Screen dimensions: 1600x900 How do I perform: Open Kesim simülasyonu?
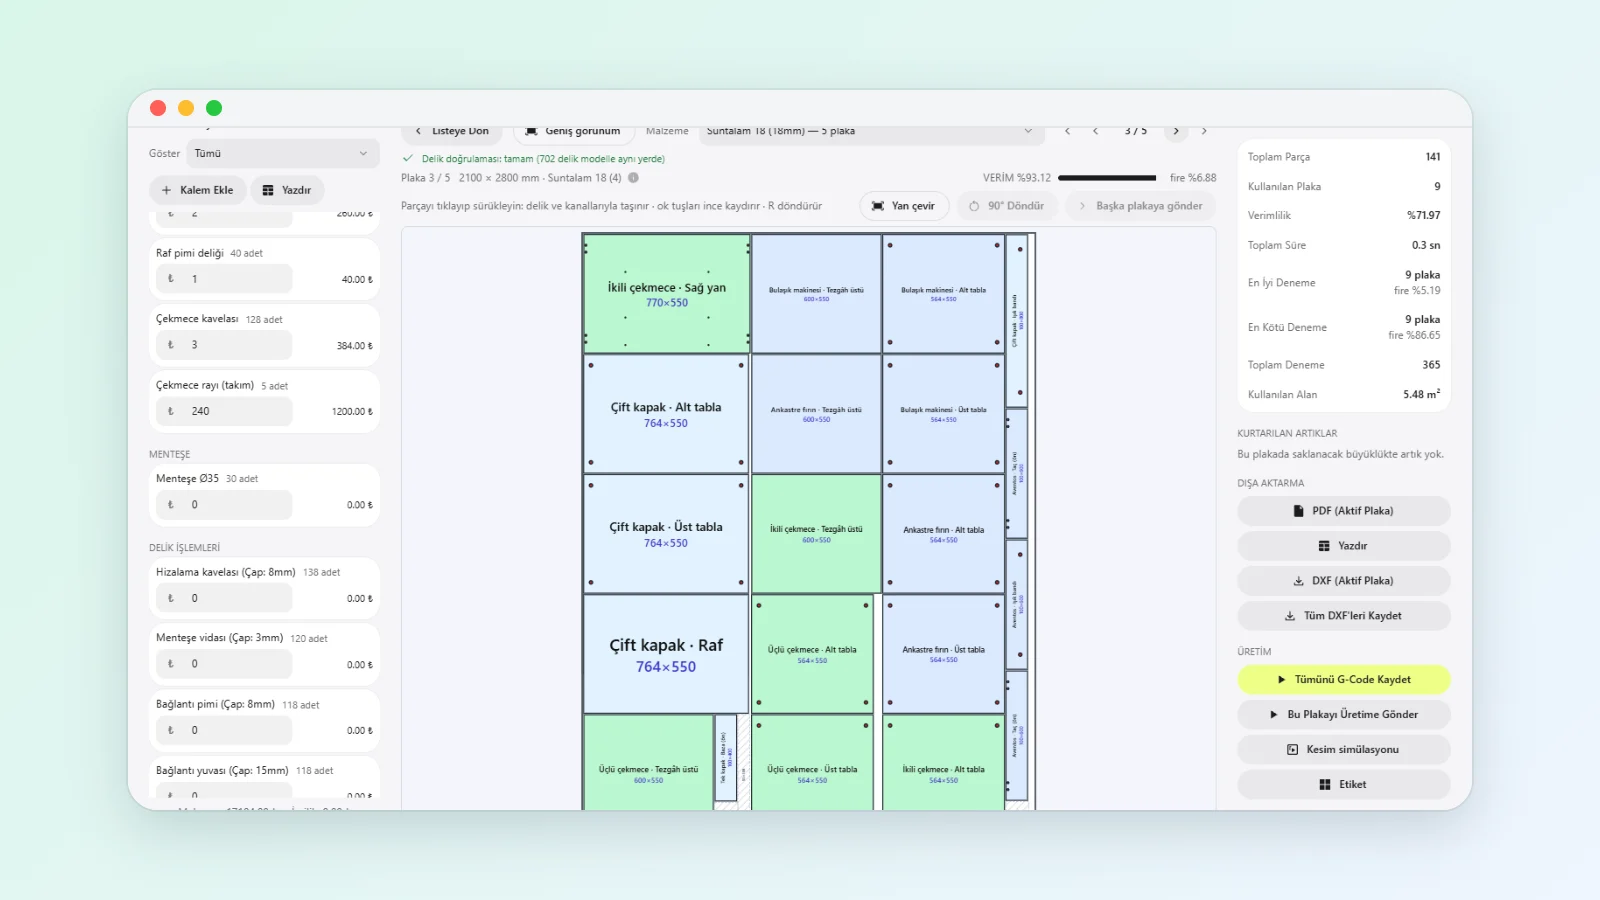point(1343,750)
